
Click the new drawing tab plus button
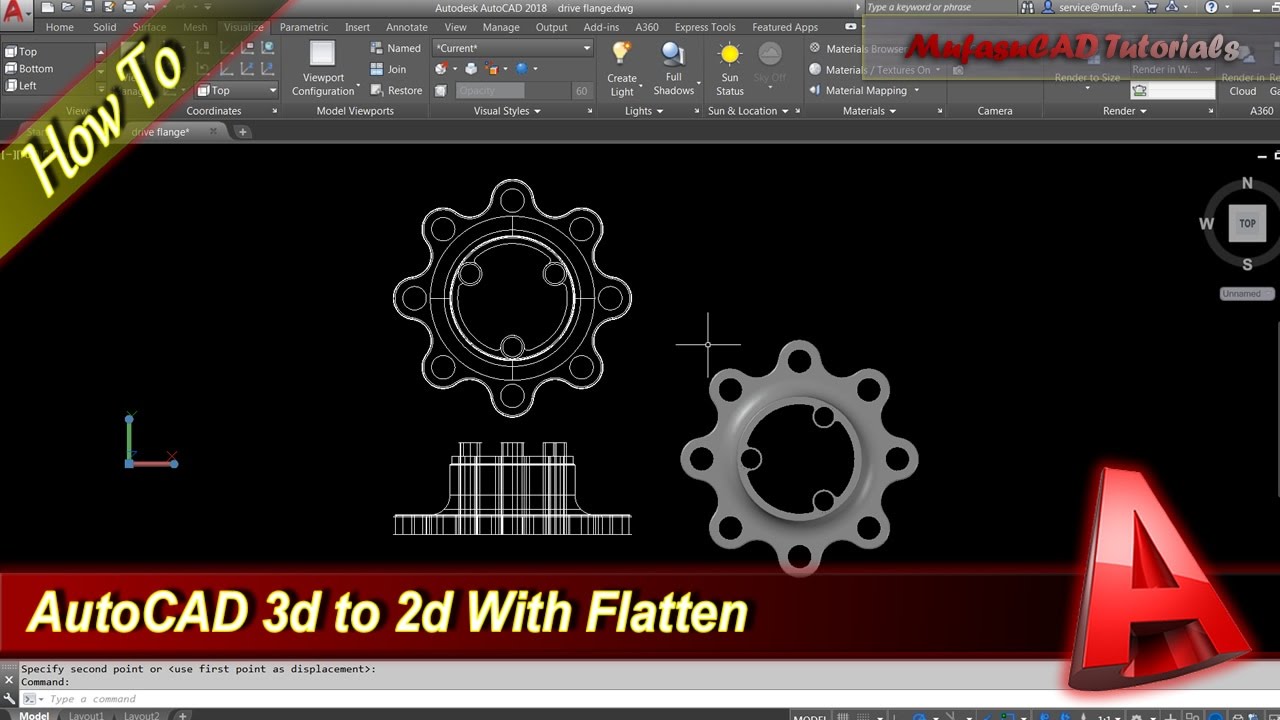click(x=243, y=132)
